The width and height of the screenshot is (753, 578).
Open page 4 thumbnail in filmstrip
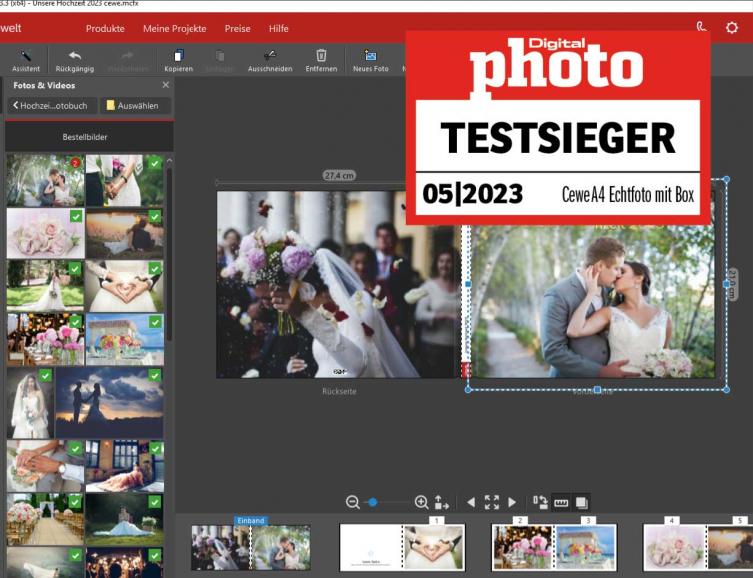pos(674,547)
